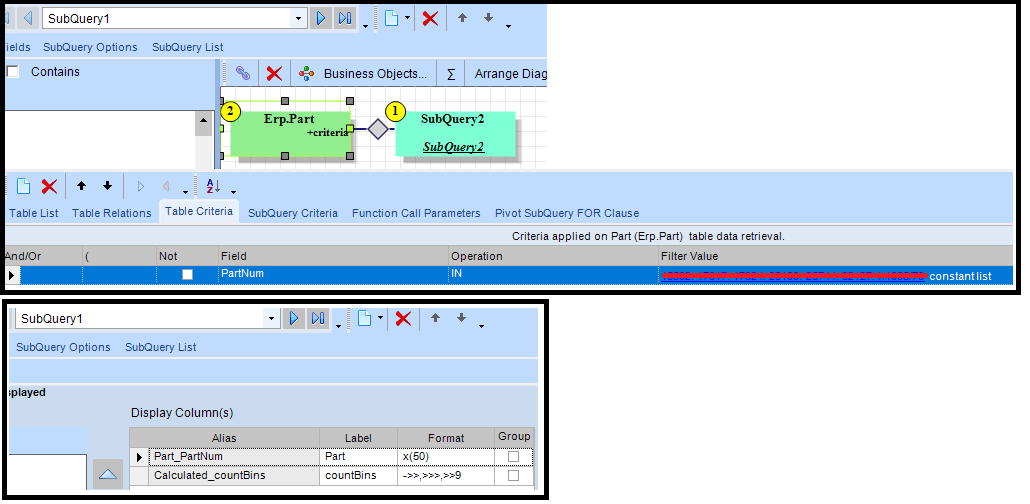1030x504 pixels.
Task: Select the SubQuery2 box title in diagram
Action: pyautogui.click(x=452, y=119)
